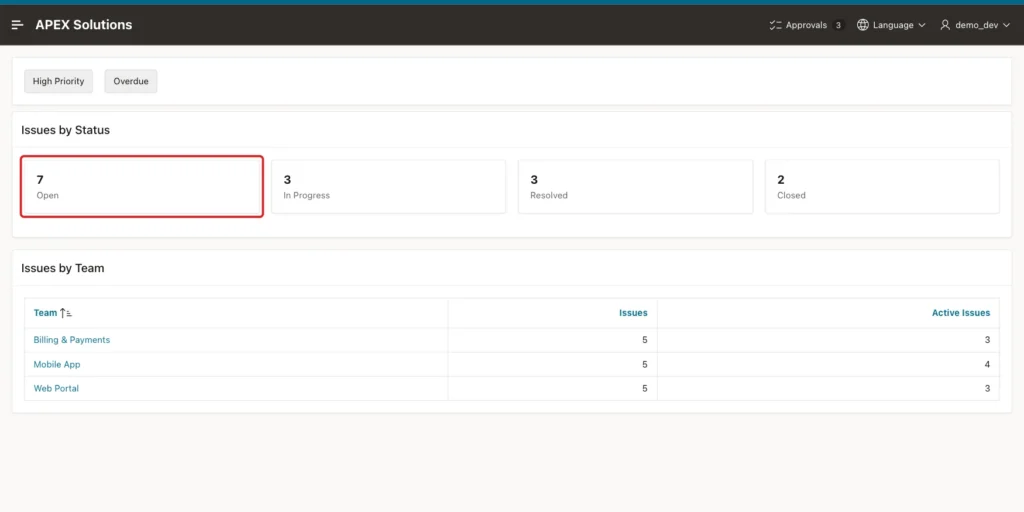Screen dimensions: 1024x512
Task: Click Billing & Payments active issues value 3
Action: click(987, 340)
